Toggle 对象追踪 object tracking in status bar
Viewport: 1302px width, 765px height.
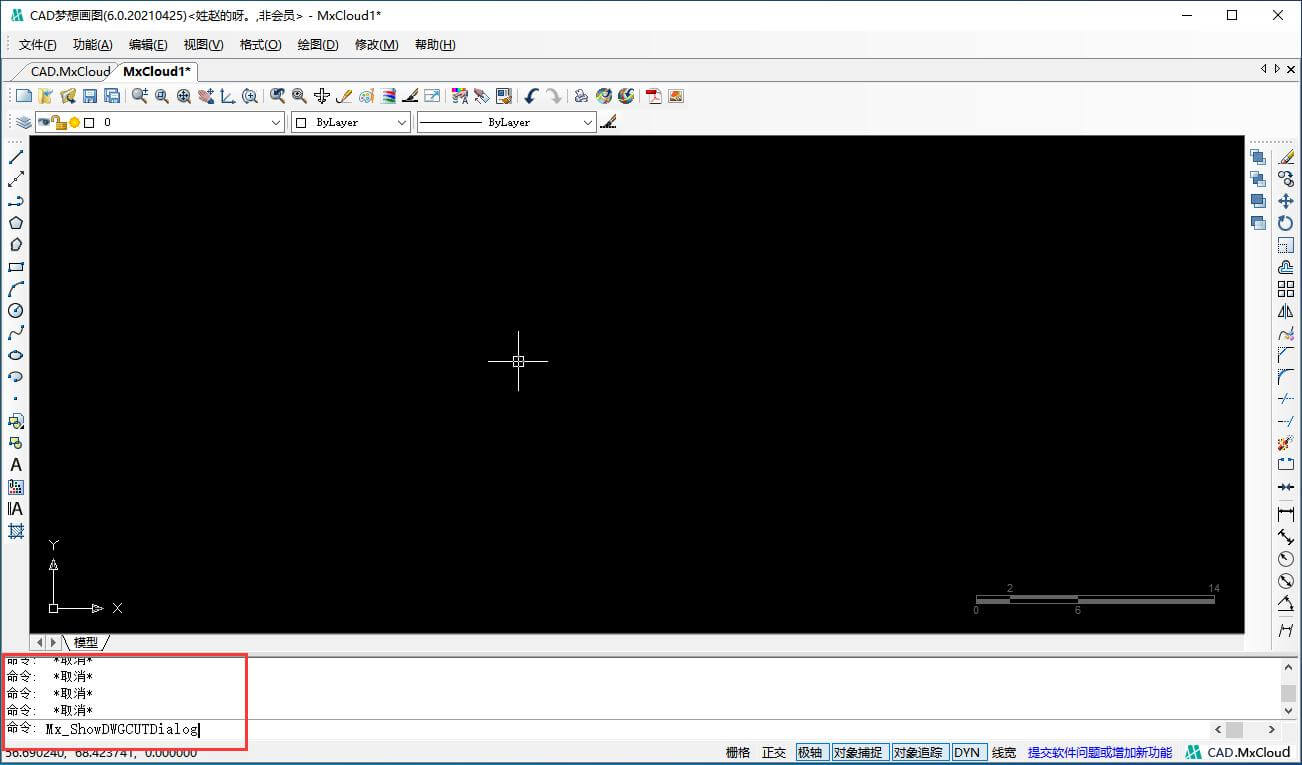[x=919, y=752]
